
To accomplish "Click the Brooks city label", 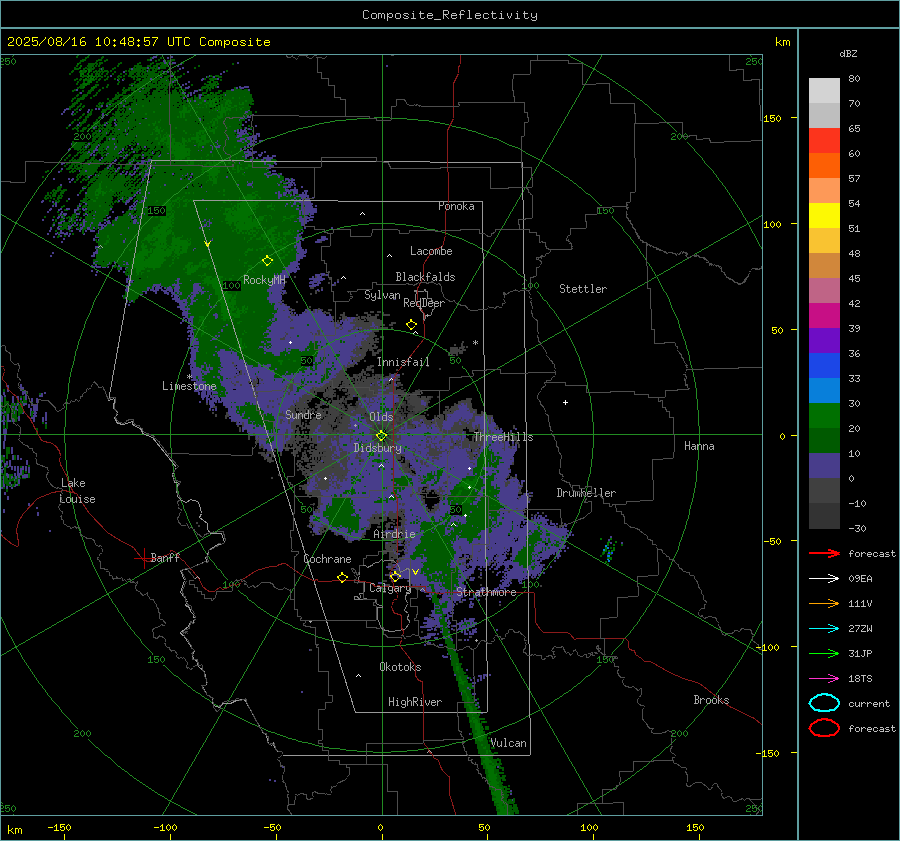I will 711,700.
